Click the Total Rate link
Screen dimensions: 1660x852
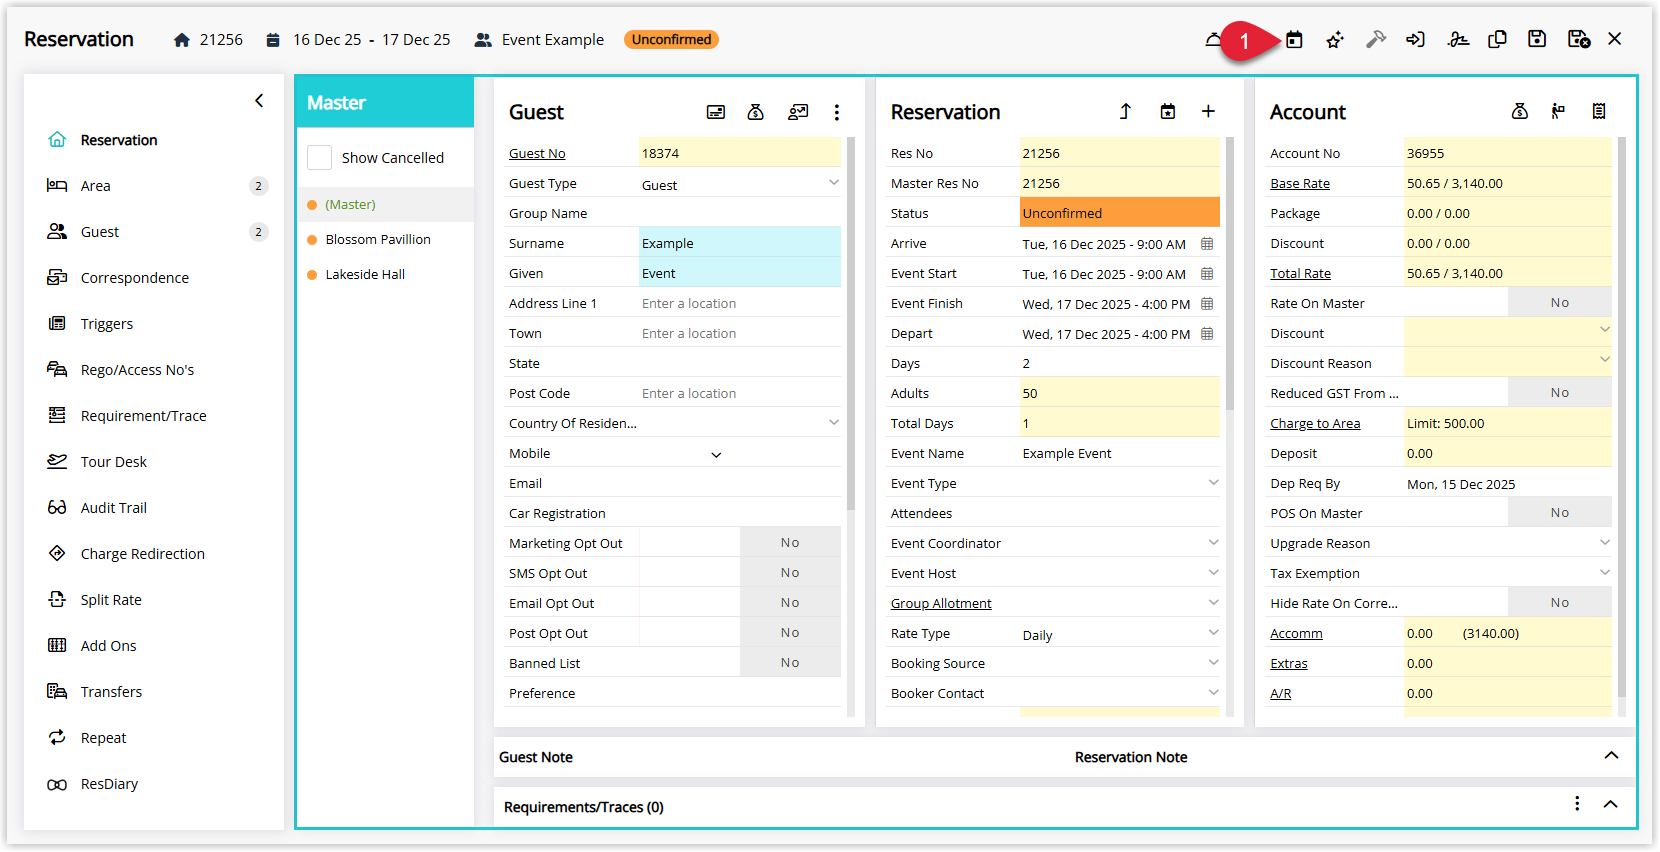[x=1300, y=273]
